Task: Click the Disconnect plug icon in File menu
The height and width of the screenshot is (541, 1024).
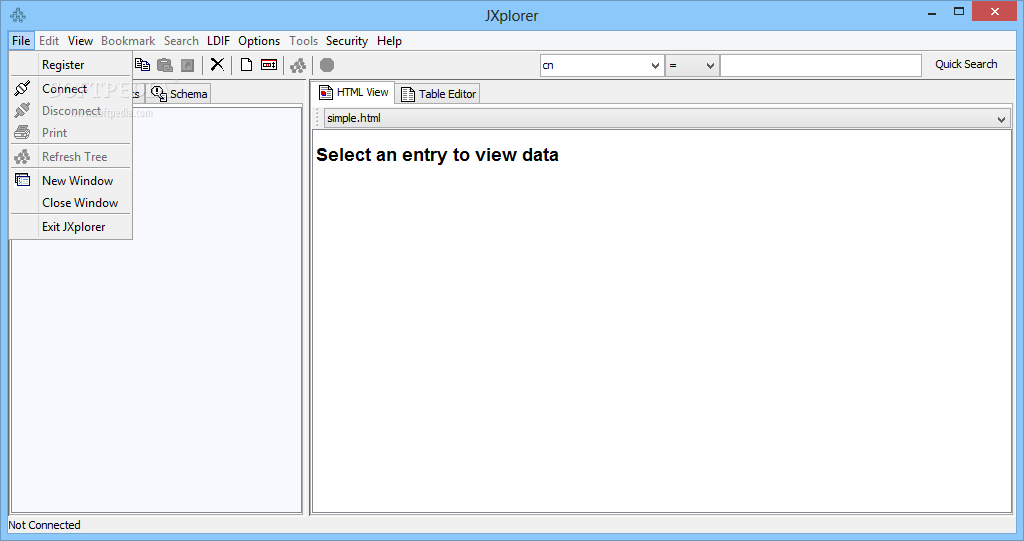Action: tap(22, 110)
